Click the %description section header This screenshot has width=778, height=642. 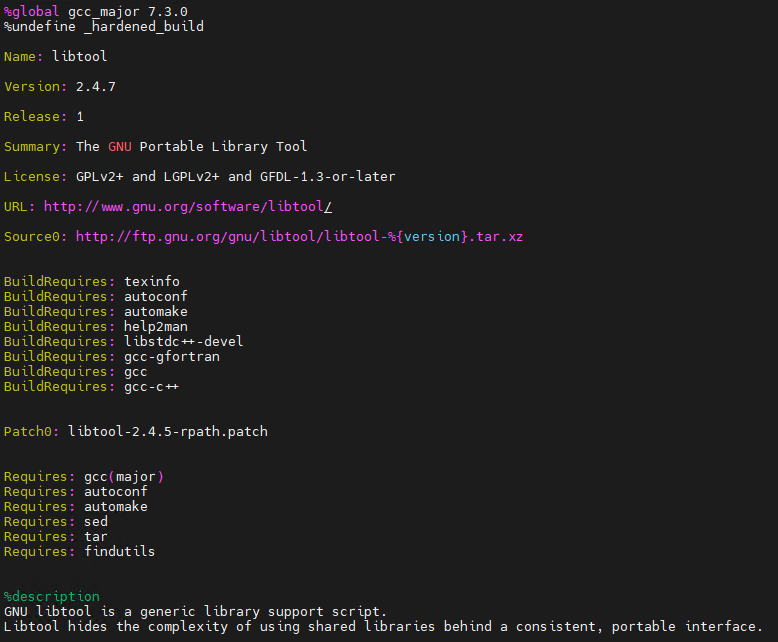point(51,596)
